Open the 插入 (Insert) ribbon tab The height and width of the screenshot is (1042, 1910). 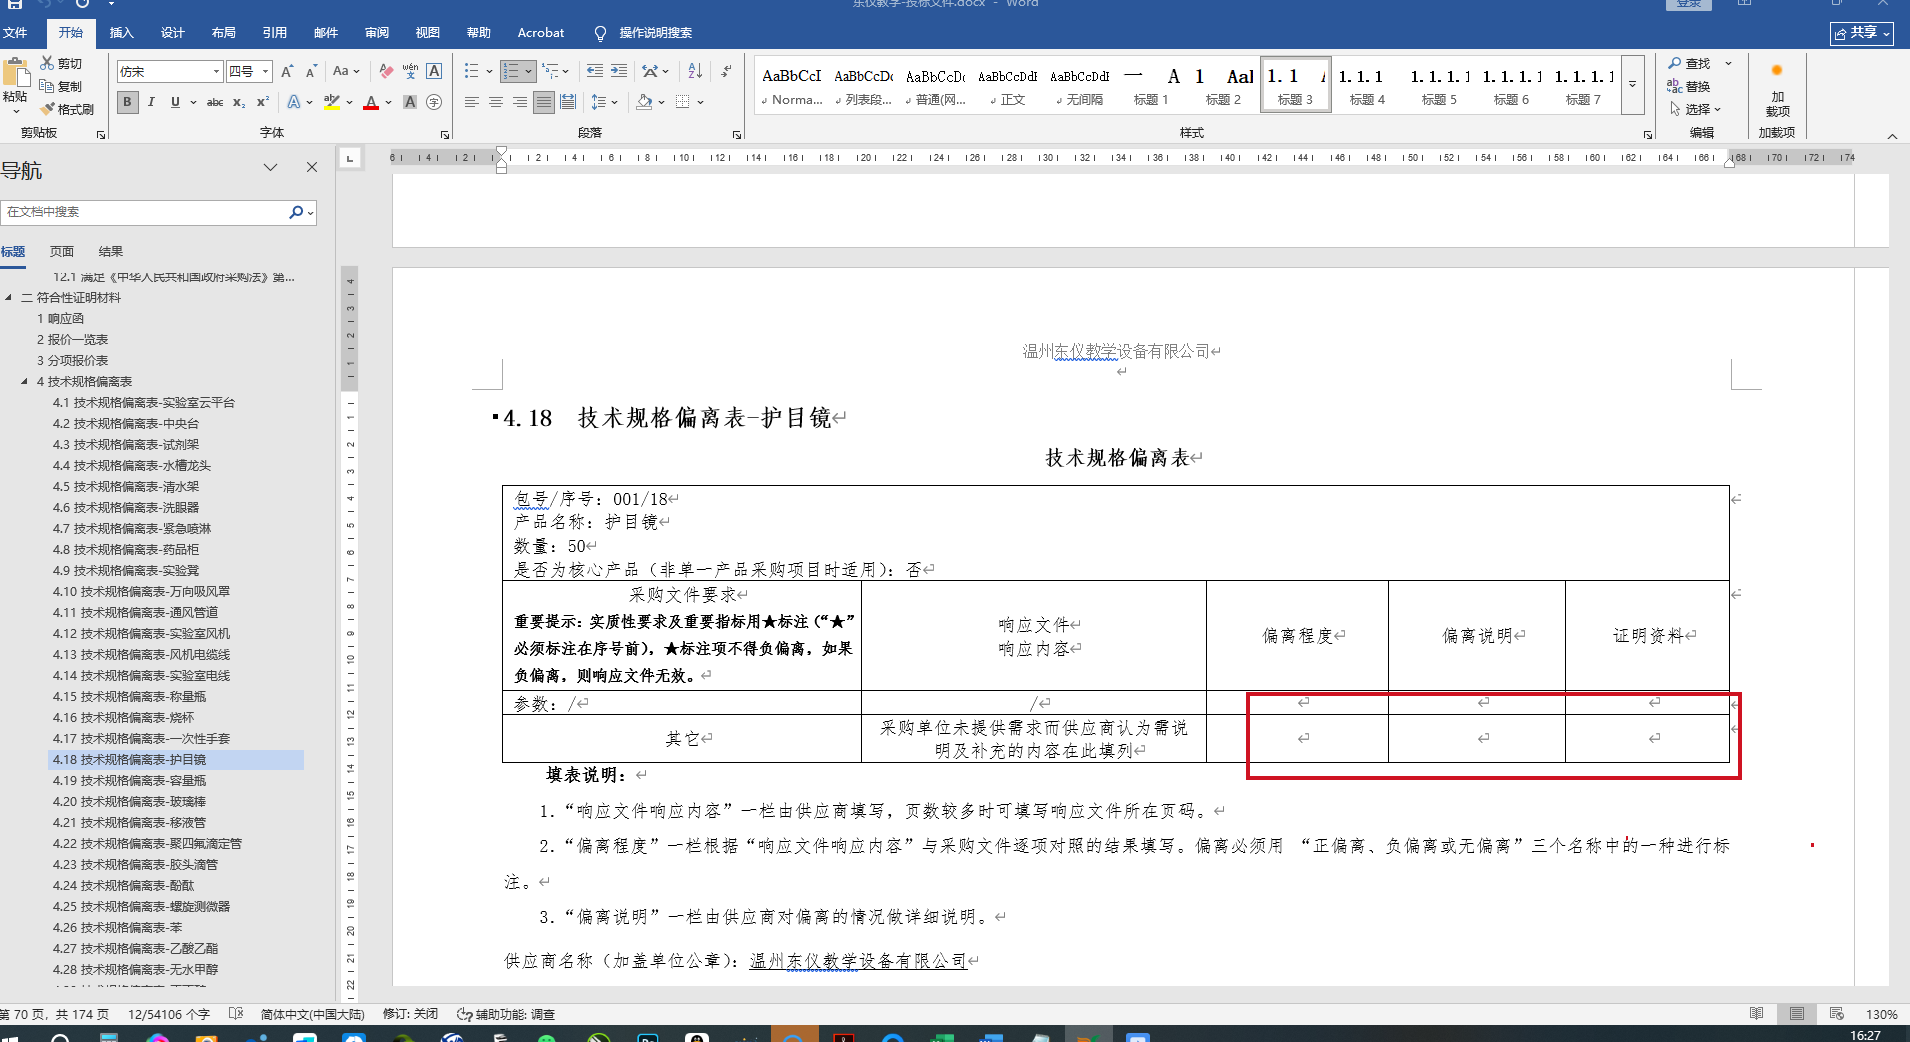coord(121,33)
